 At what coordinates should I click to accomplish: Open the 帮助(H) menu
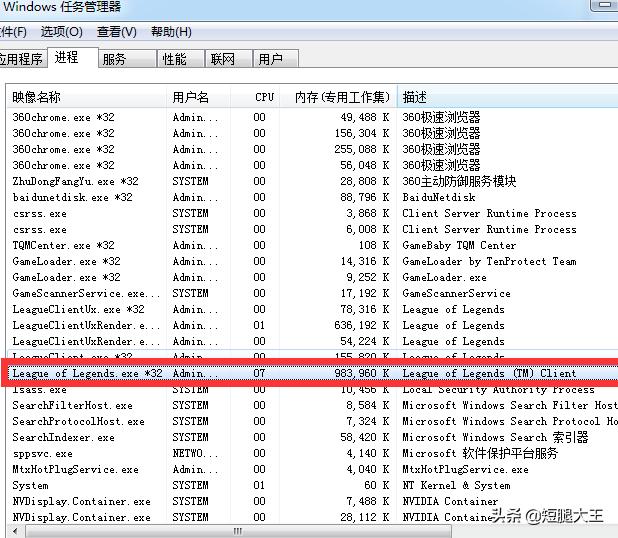(x=171, y=32)
